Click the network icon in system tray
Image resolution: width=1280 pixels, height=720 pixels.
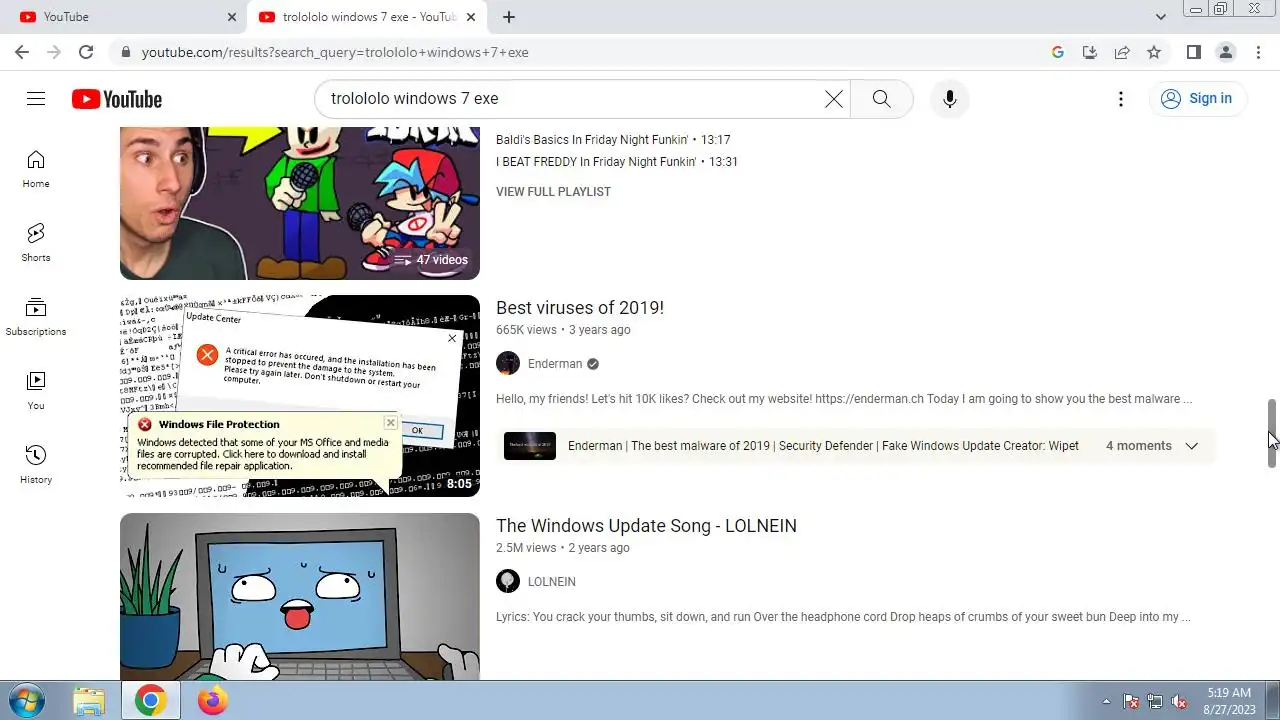(1155, 701)
